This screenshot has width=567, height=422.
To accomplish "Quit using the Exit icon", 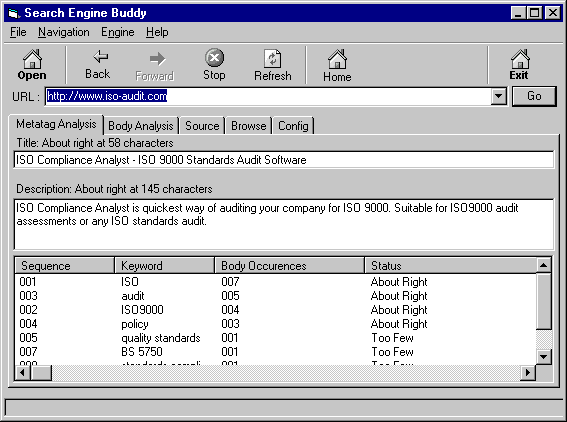I will click(x=520, y=59).
